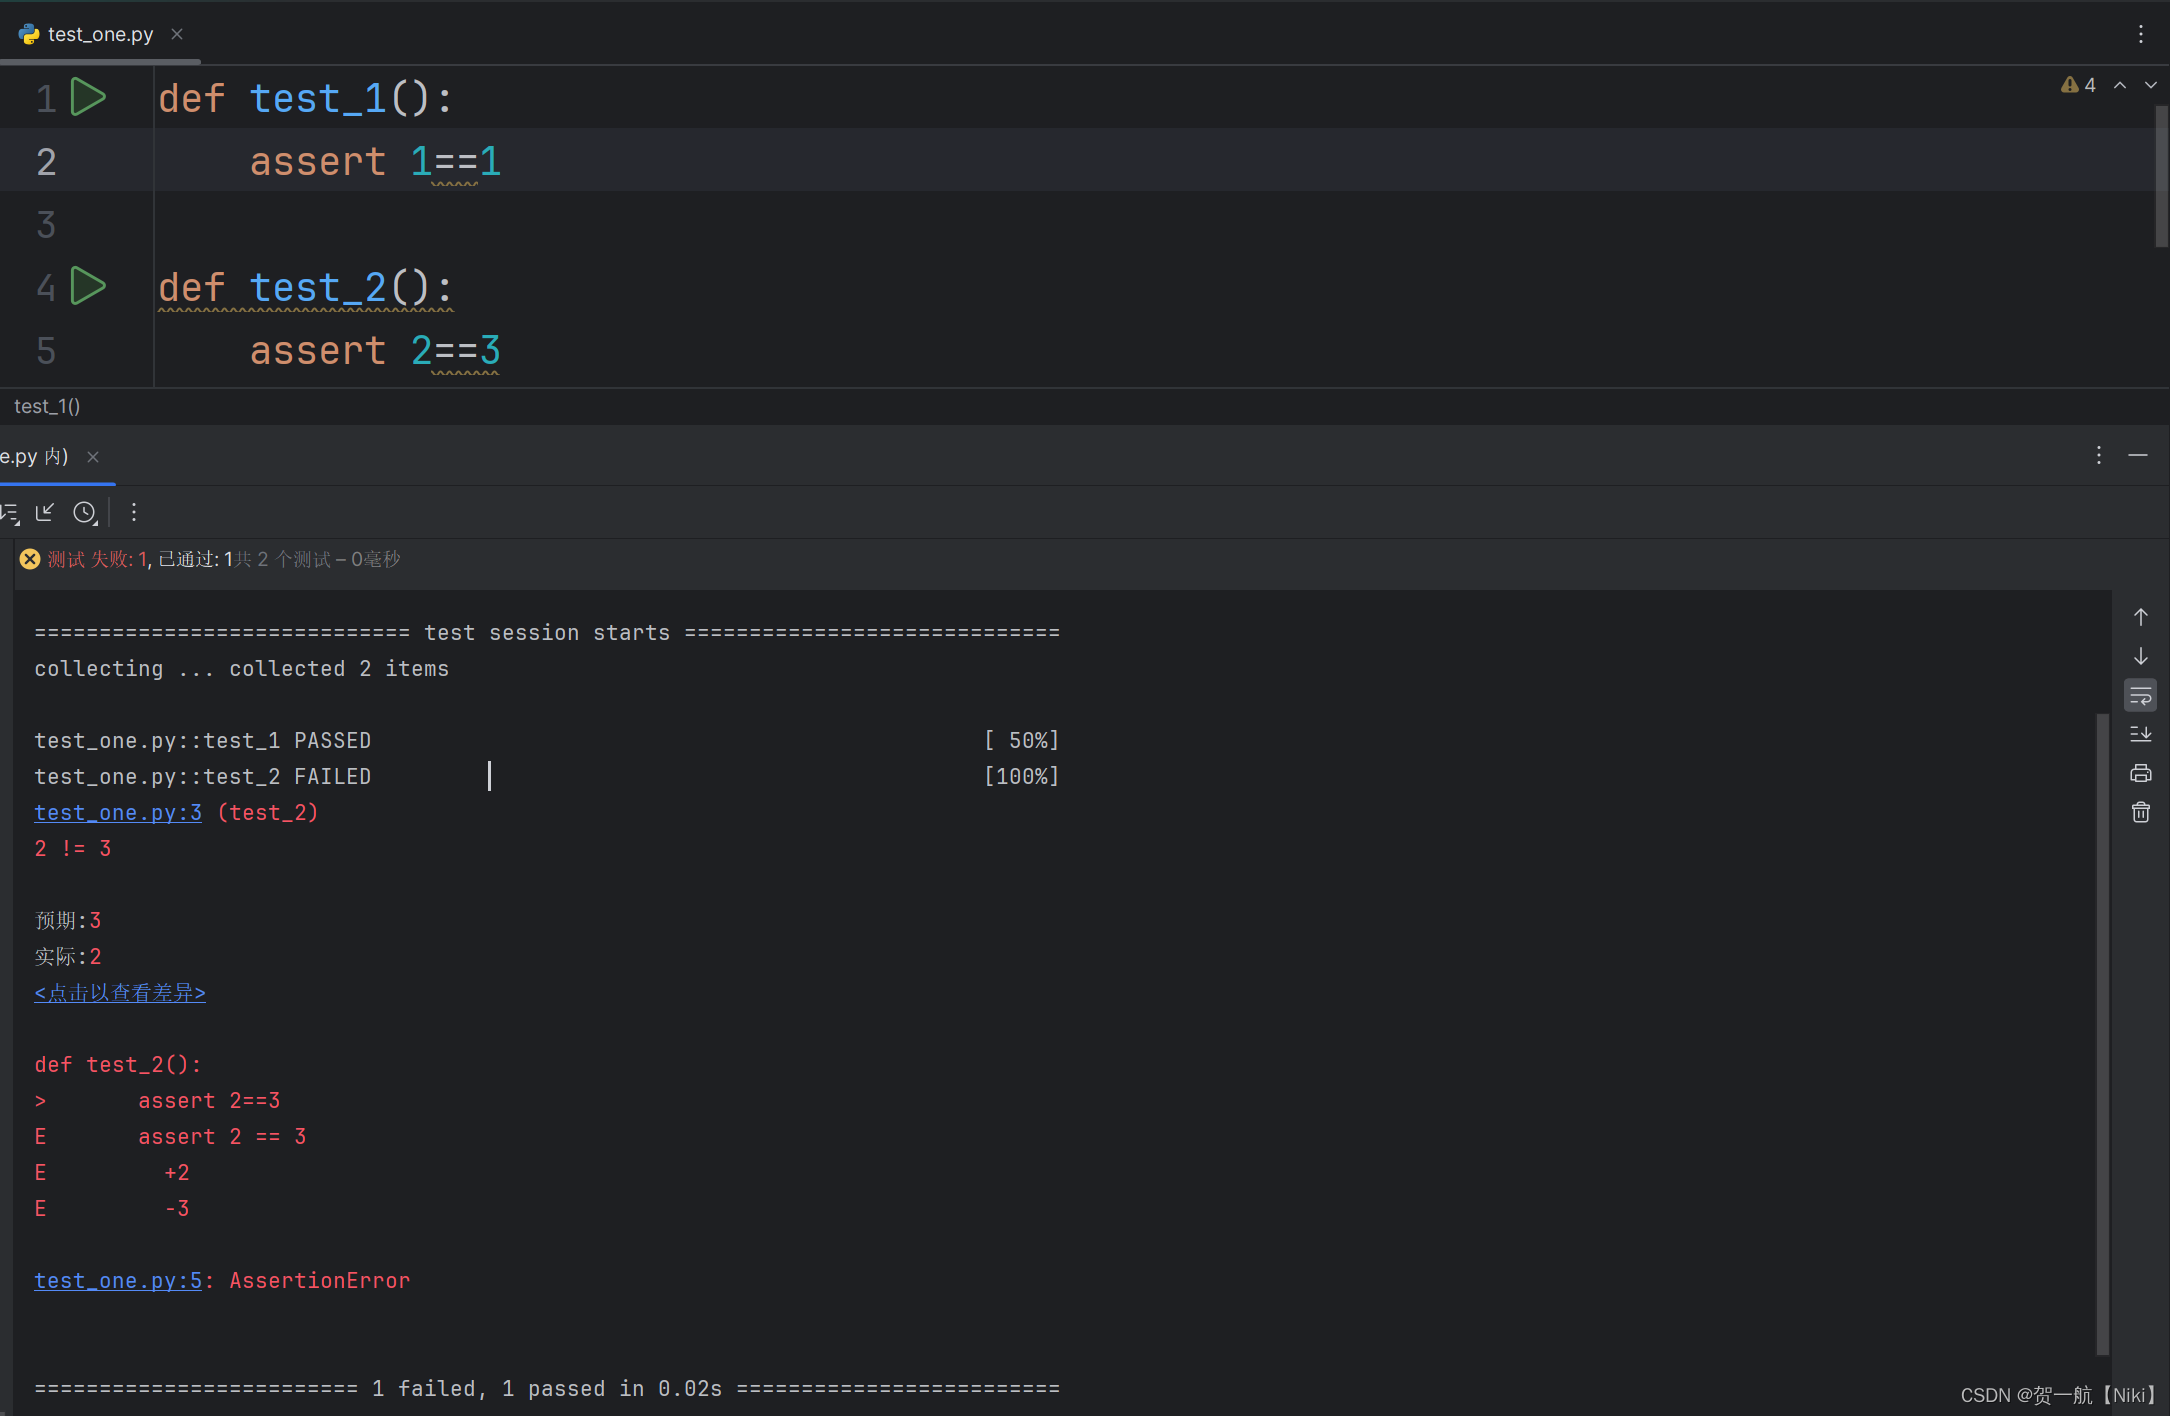Click the print icon in console sidebar
This screenshot has width=2170, height=1416.
point(2141,773)
